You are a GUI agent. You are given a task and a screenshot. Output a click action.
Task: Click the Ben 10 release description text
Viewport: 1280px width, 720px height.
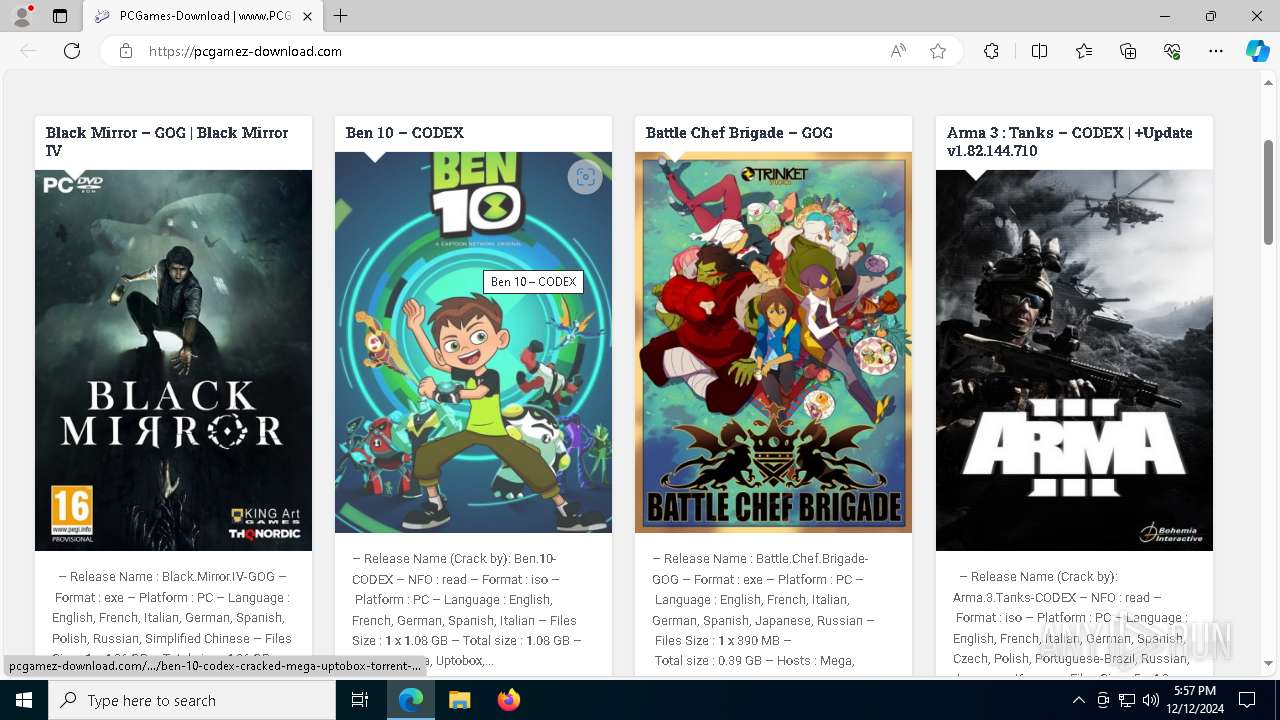467,610
